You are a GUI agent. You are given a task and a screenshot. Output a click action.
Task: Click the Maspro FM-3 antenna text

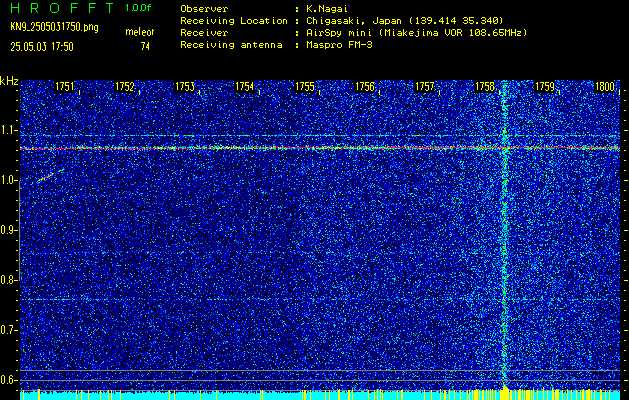(x=339, y=45)
